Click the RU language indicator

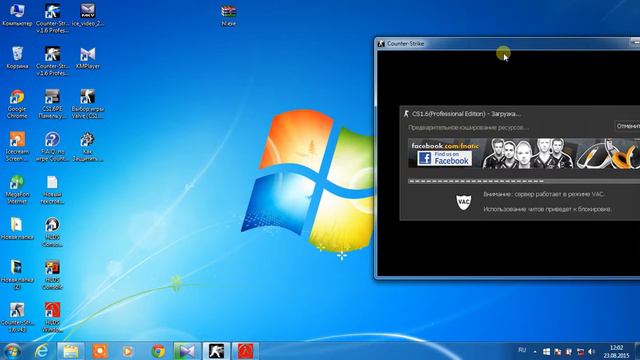(x=522, y=350)
